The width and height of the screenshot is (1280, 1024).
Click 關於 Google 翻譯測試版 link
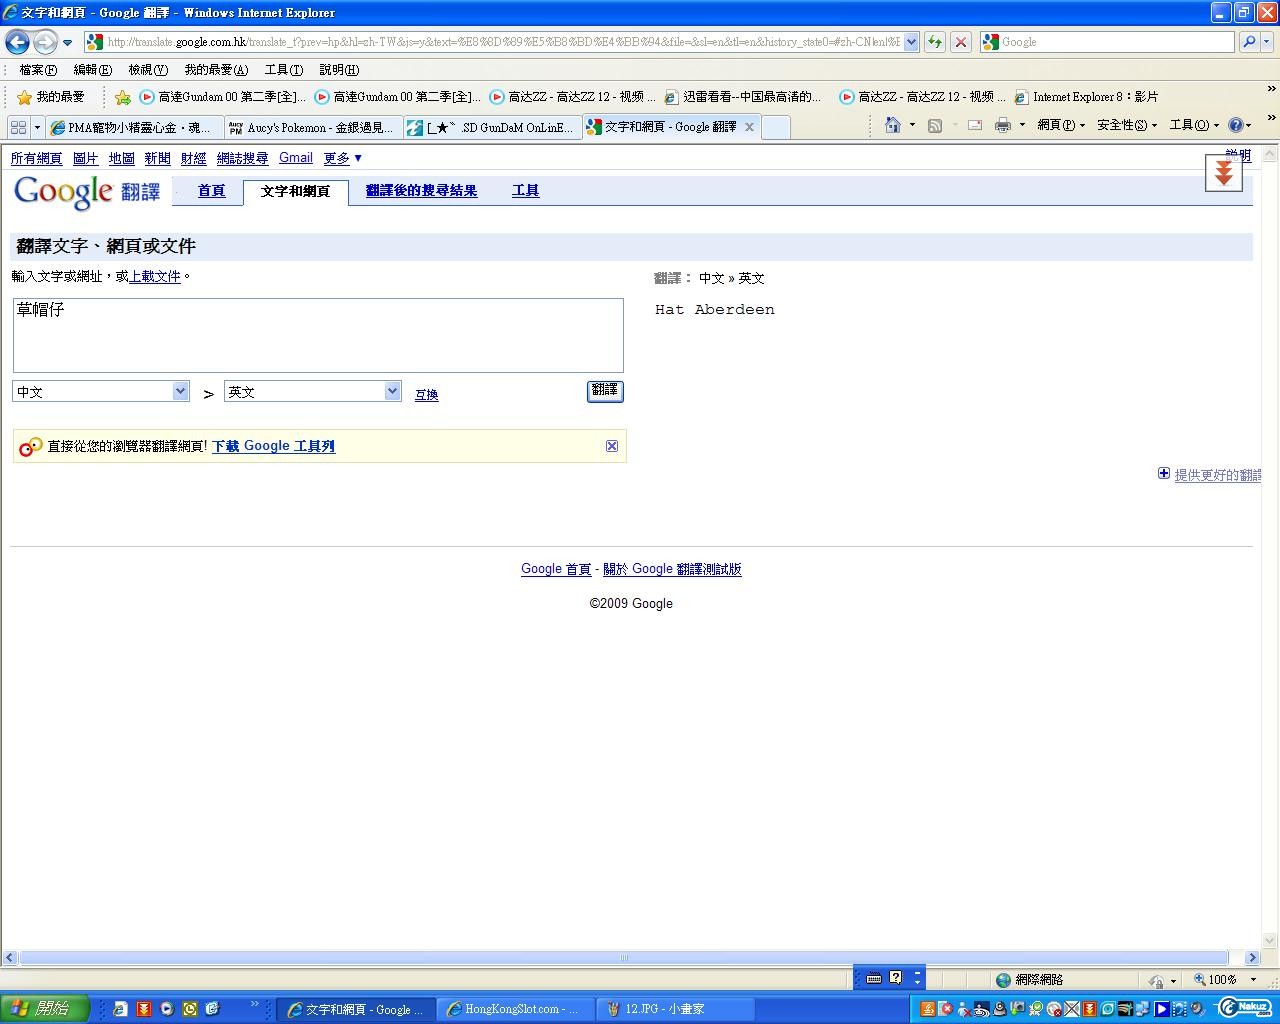(x=672, y=569)
